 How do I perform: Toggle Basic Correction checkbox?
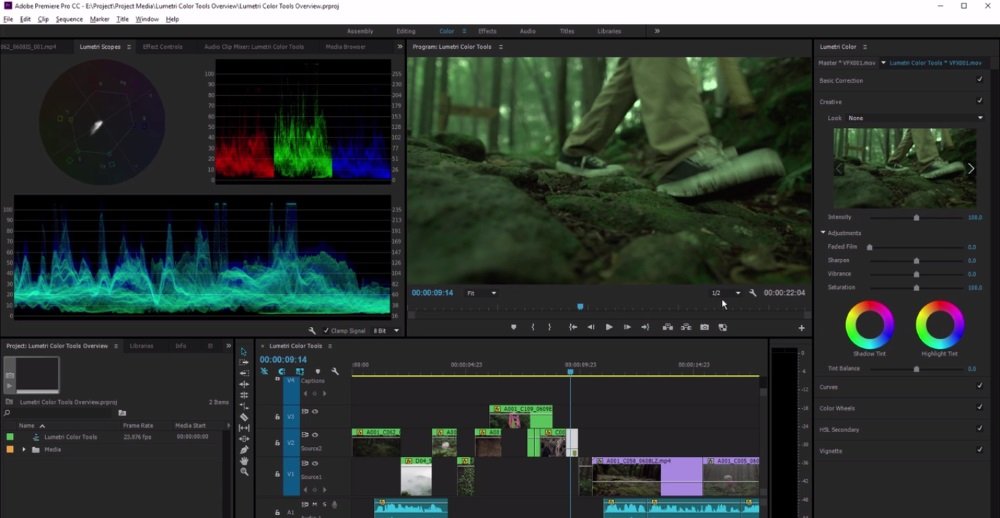pyautogui.click(x=980, y=80)
